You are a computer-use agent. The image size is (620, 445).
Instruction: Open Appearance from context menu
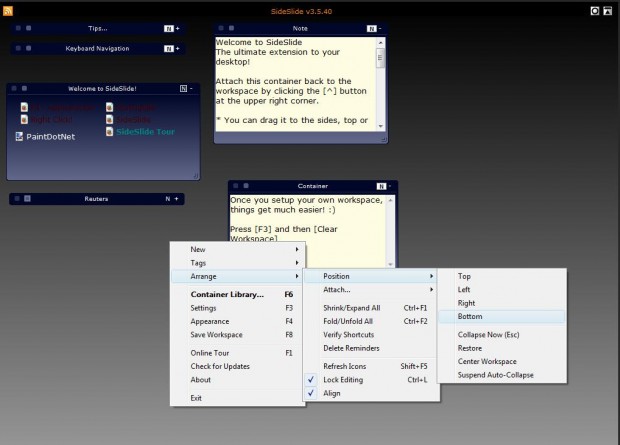point(238,322)
